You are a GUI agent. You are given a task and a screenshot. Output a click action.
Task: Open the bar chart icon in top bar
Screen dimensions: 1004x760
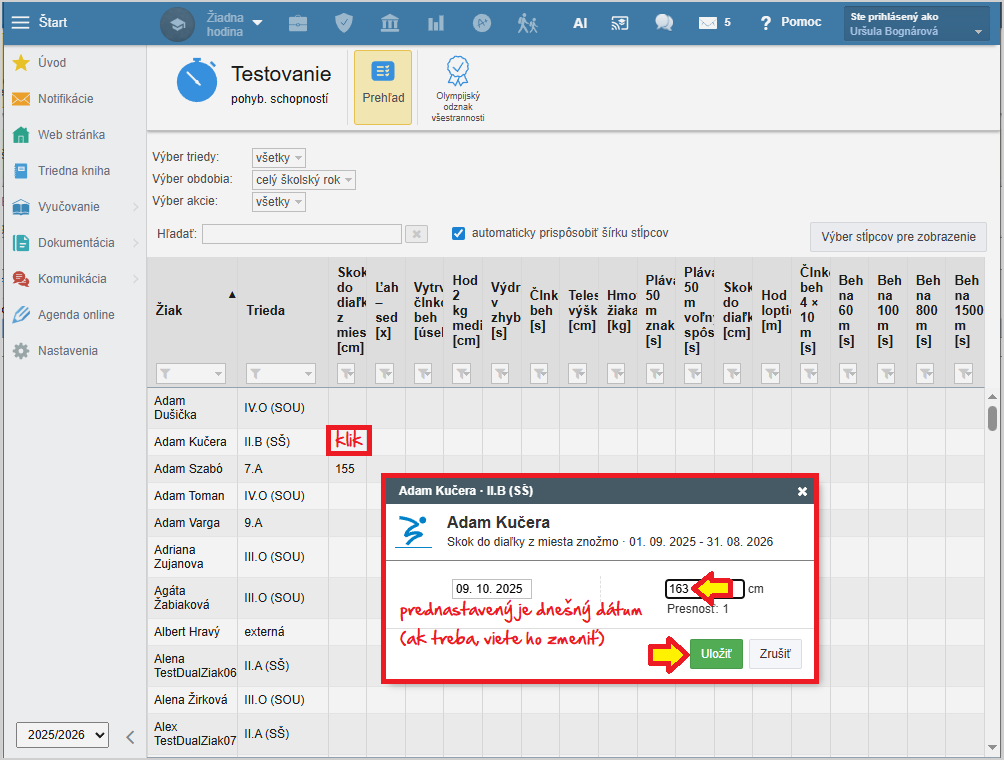tap(436, 22)
